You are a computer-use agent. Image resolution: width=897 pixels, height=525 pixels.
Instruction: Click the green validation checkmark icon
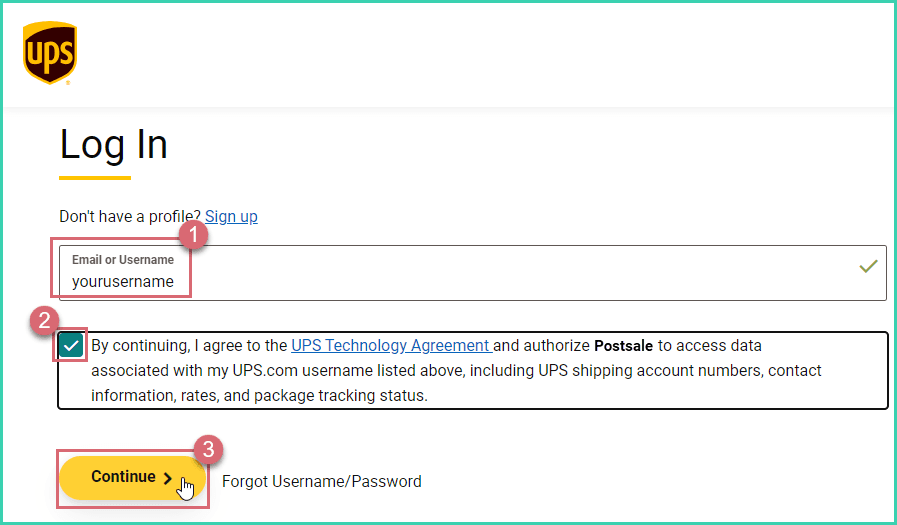[868, 266]
